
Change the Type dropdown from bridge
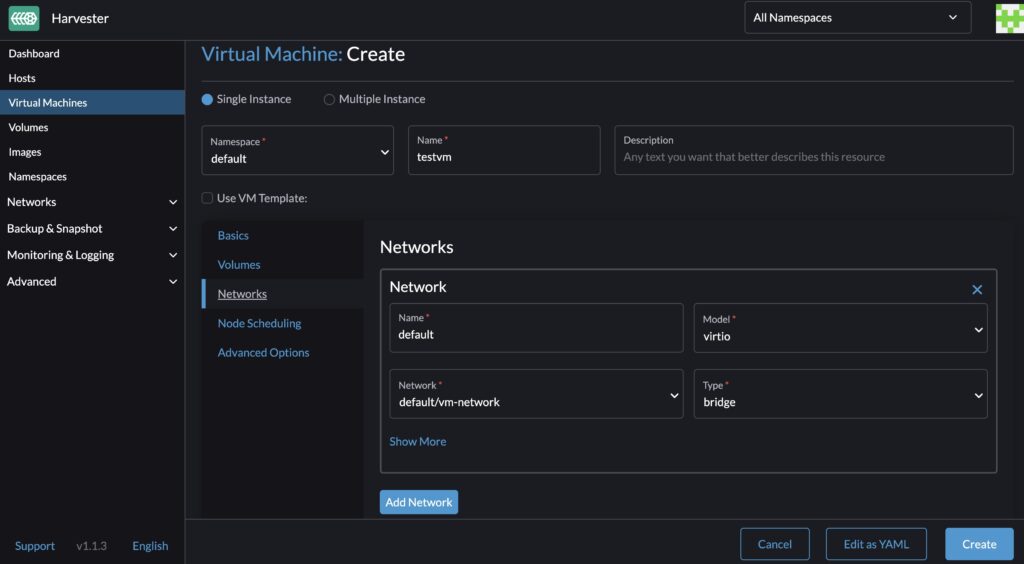(840, 394)
